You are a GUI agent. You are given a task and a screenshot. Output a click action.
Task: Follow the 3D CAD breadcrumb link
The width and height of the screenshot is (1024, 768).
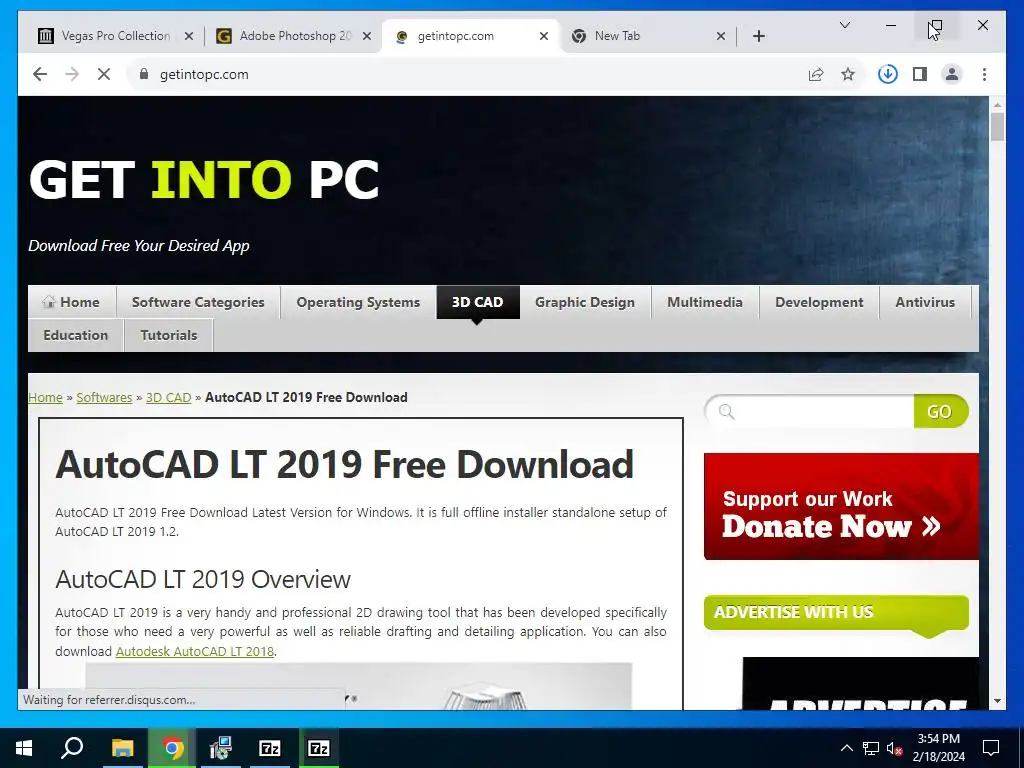[x=168, y=397]
